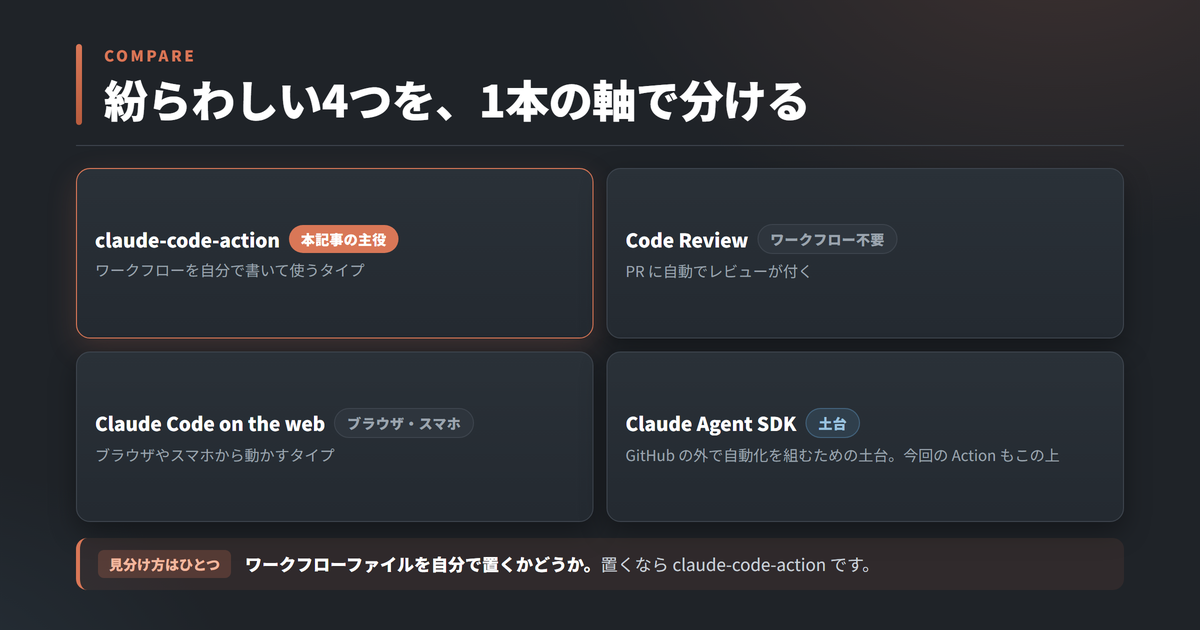
Task: Click the description starting GitHub の外で自動化
Action: pos(842,455)
